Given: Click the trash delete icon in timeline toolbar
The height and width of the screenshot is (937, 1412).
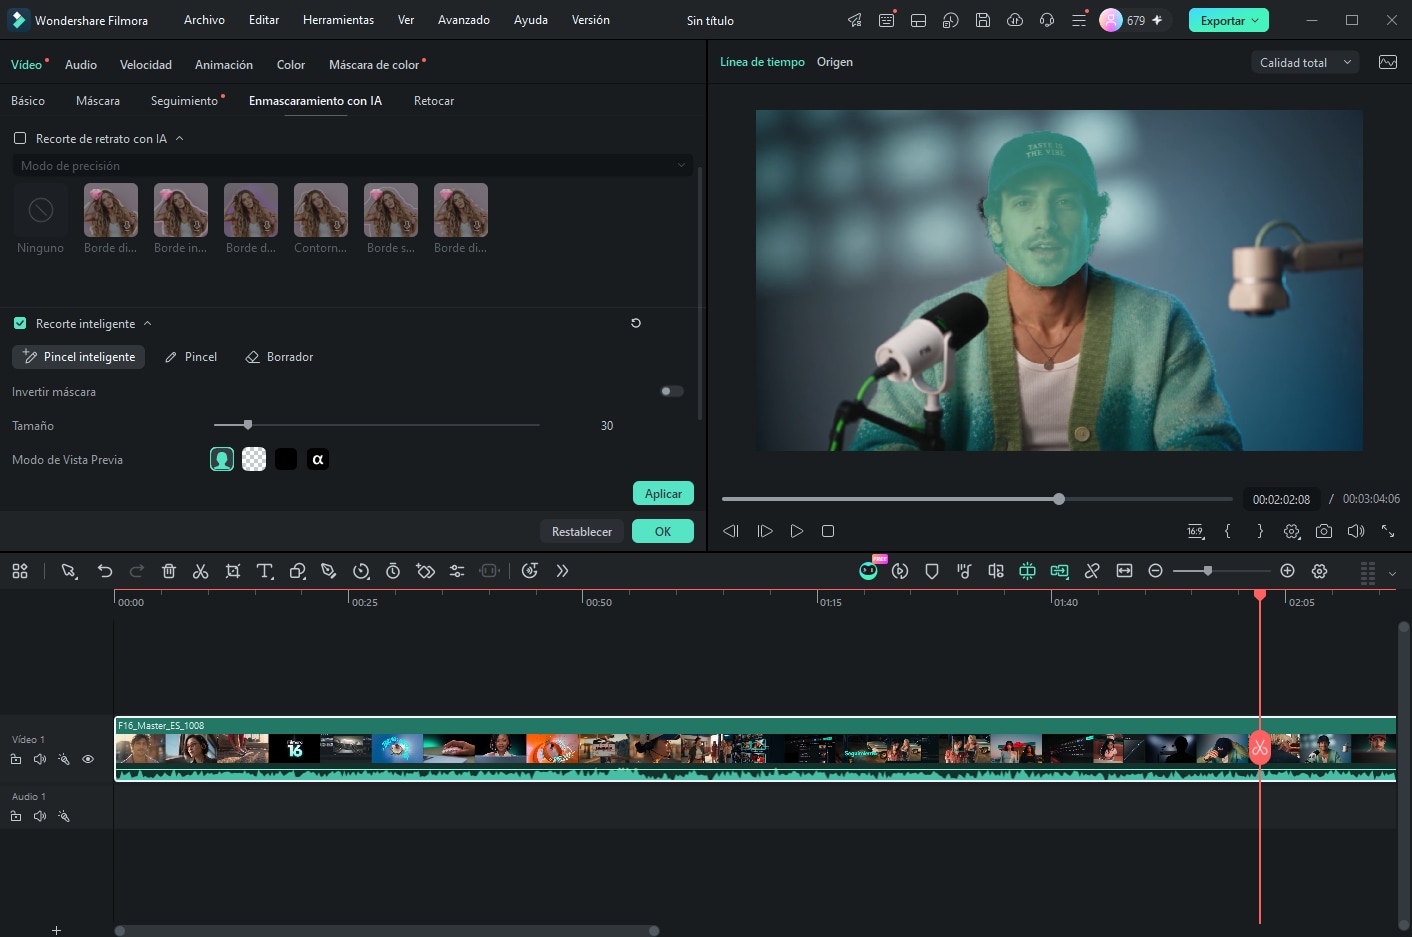Looking at the screenshot, I should [169, 571].
